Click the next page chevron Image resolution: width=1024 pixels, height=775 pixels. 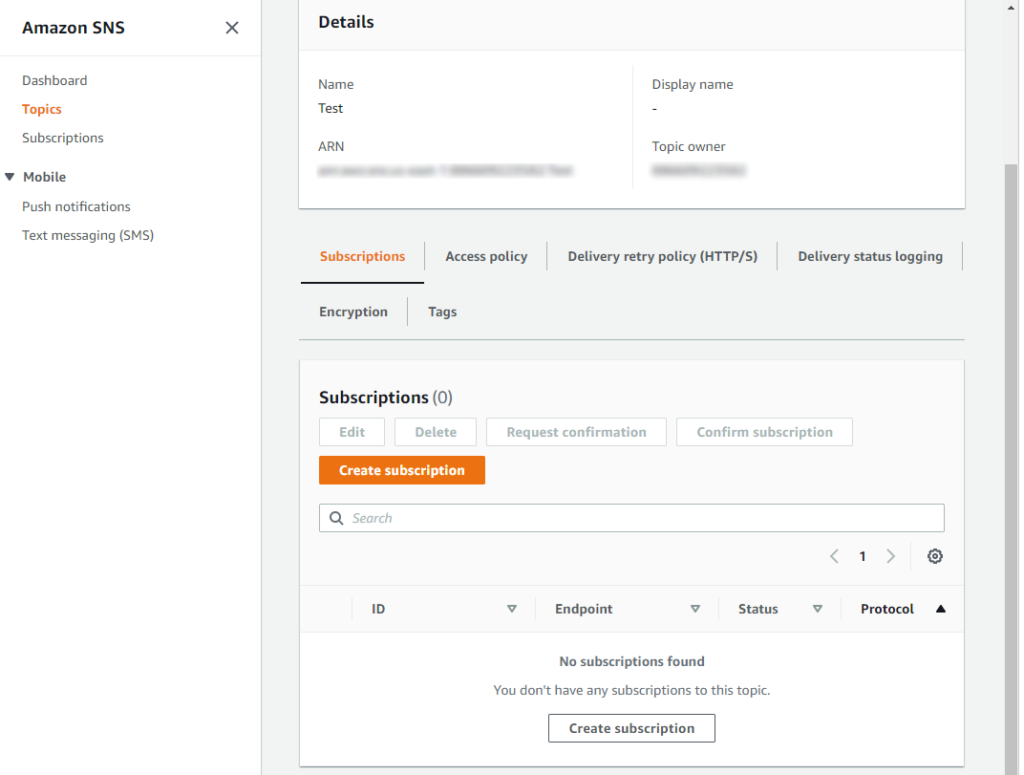pos(890,556)
